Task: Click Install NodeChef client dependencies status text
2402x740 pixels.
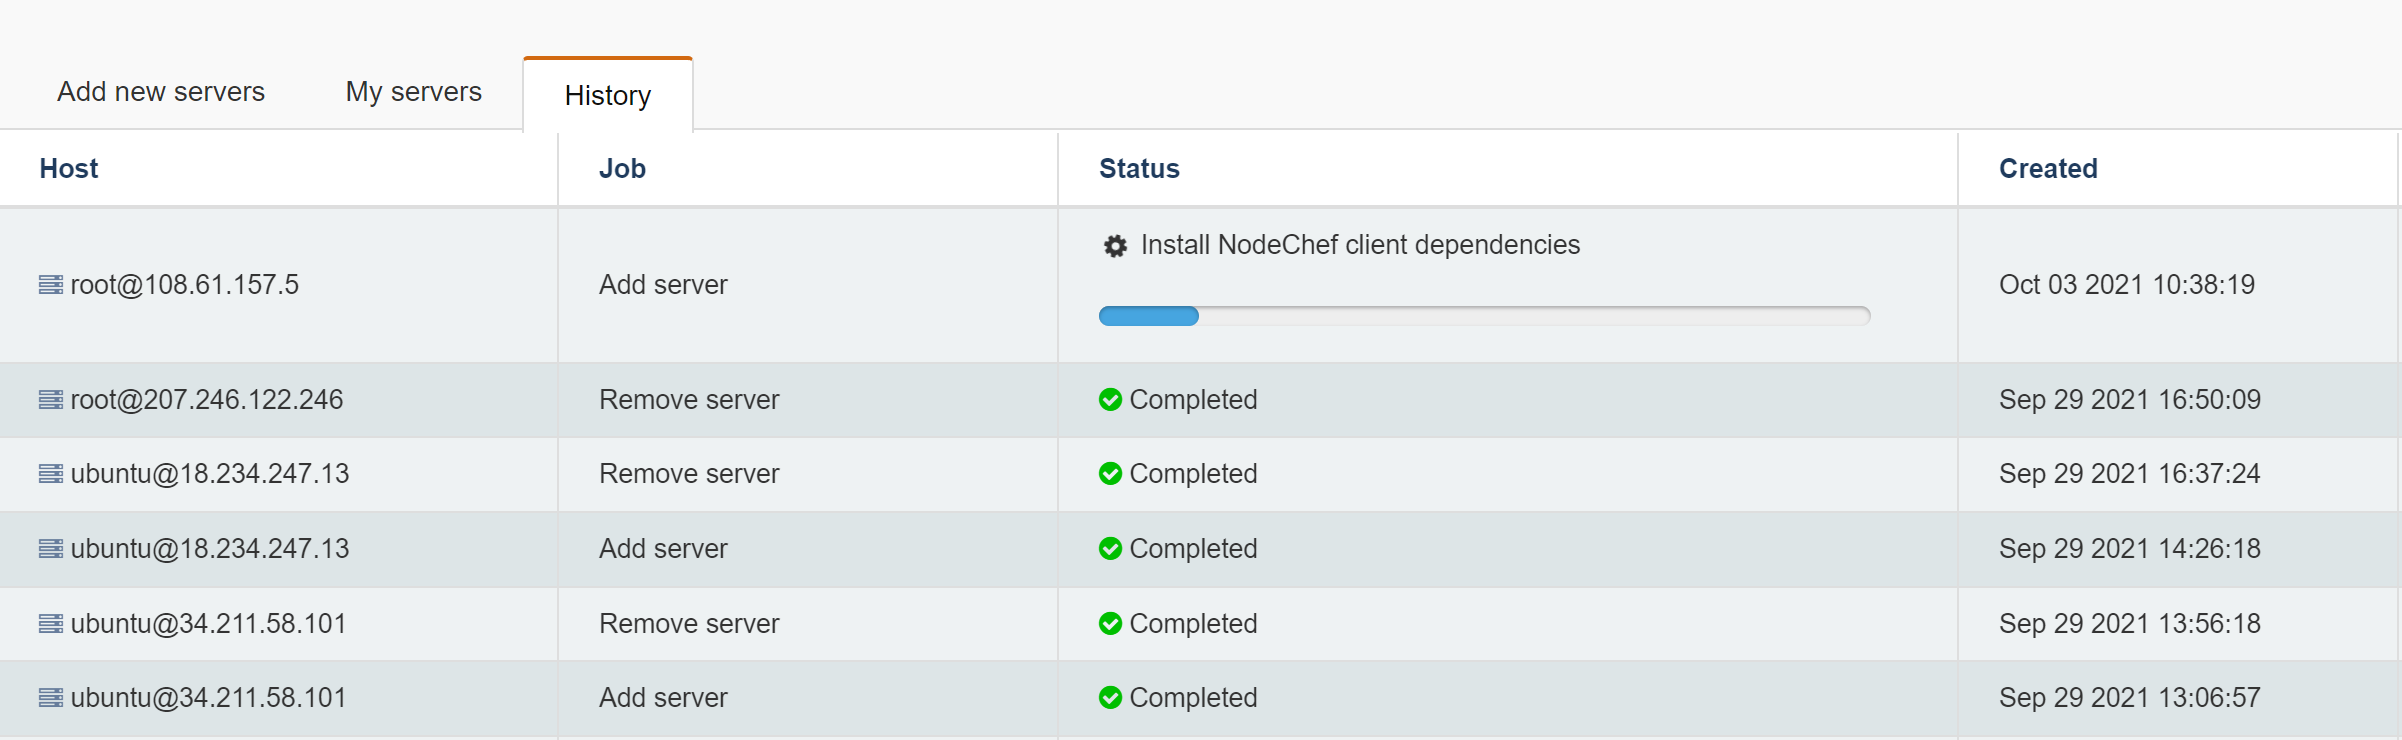Action: coord(1360,245)
